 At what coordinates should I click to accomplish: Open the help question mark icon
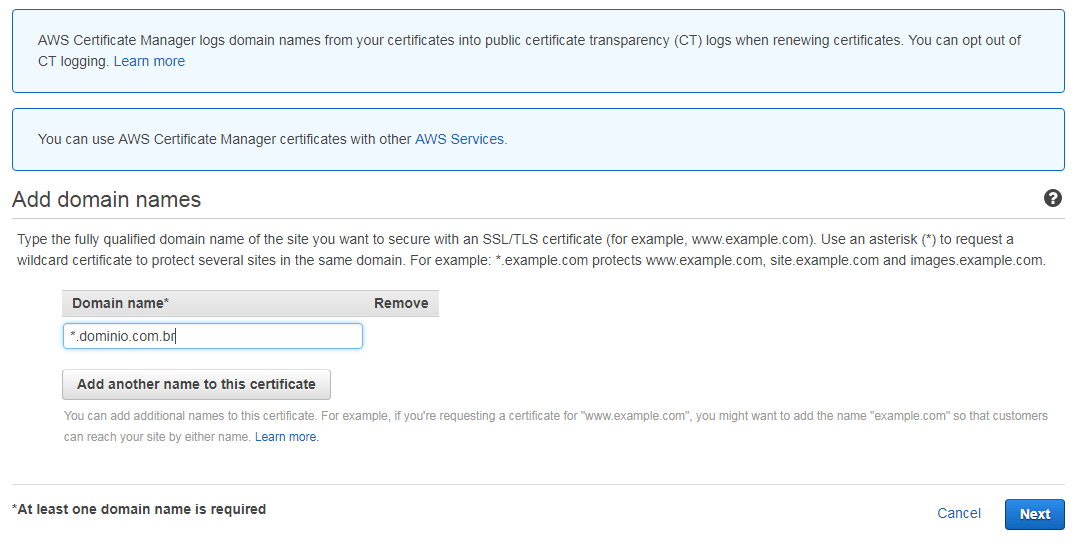[x=1052, y=198]
